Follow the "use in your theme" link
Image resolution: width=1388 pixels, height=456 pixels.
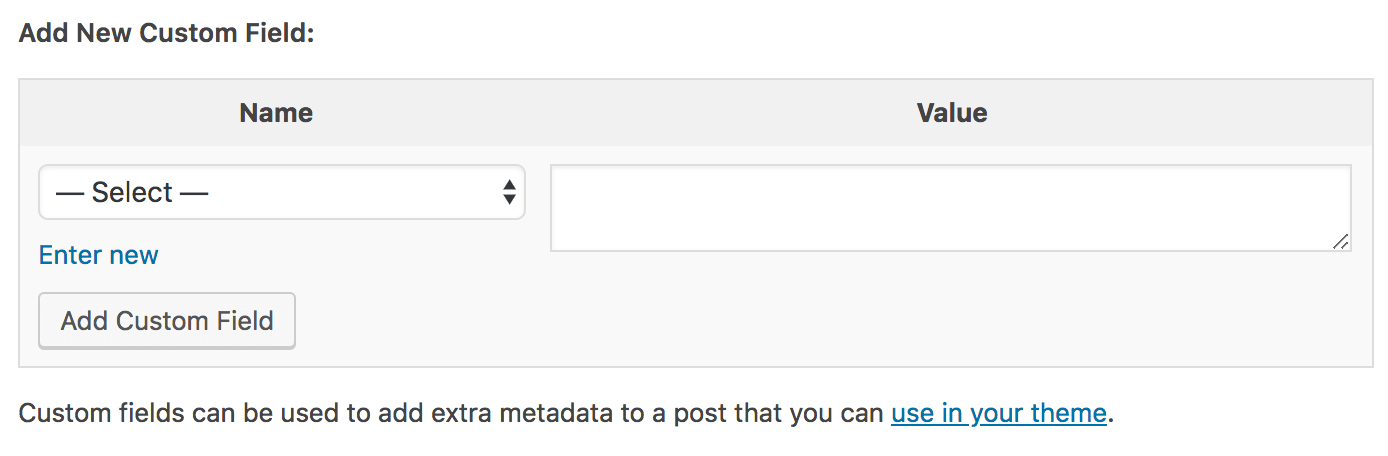tap(998, 413)
